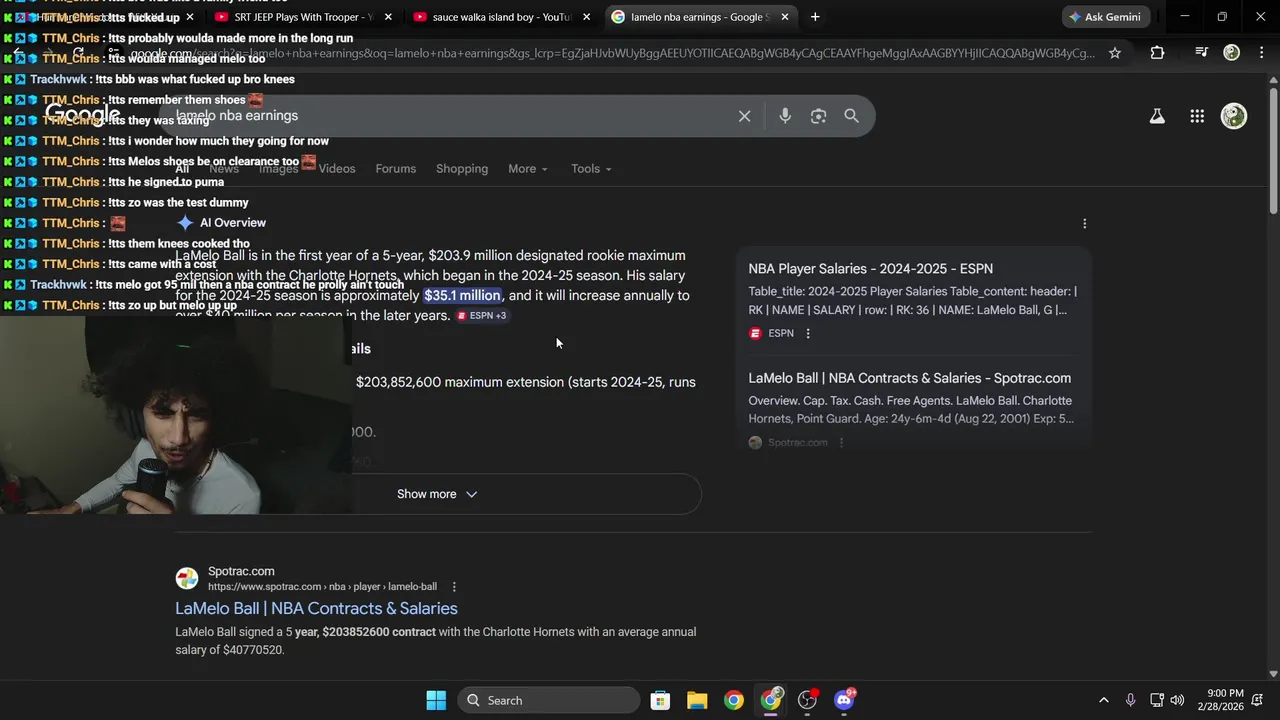The height and width of the screenshot is (720, 1280).
Task: Open the three-dot menu beside the Spotrac.com URL
Action: click(x=454, y=587)
